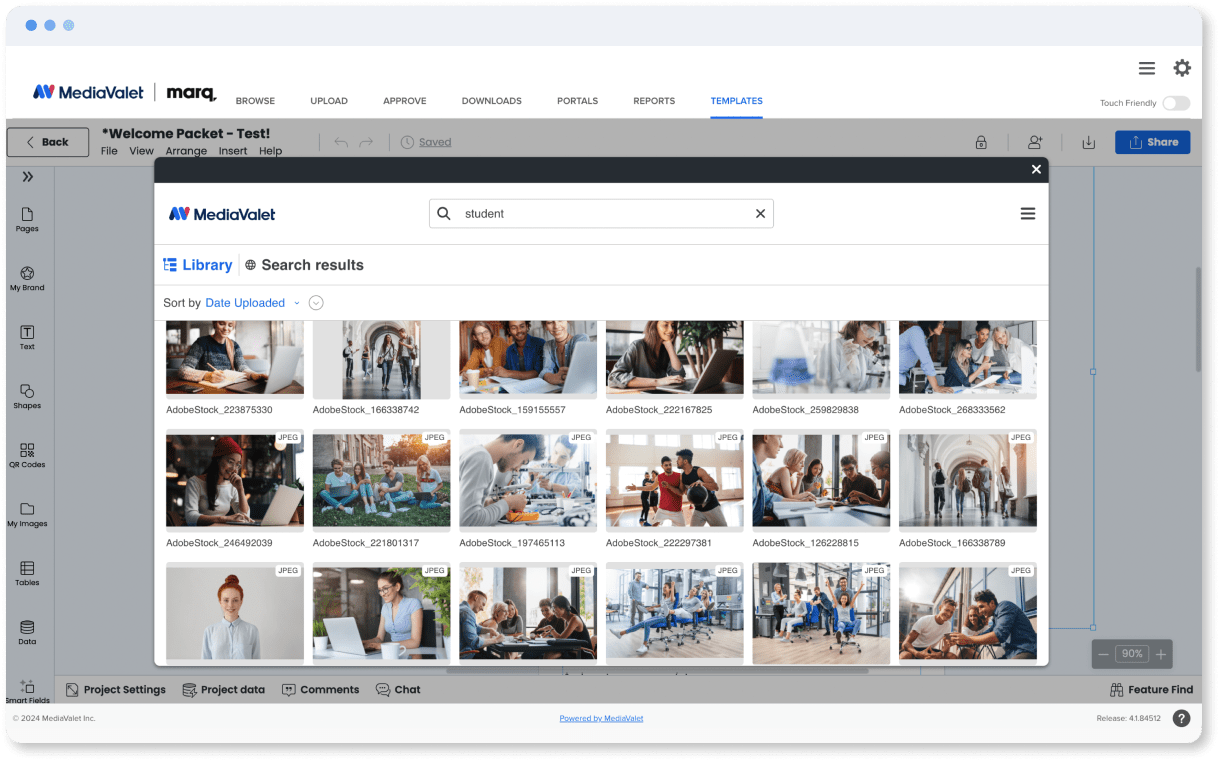Toggle the Touch Friendly switch

1176,103
